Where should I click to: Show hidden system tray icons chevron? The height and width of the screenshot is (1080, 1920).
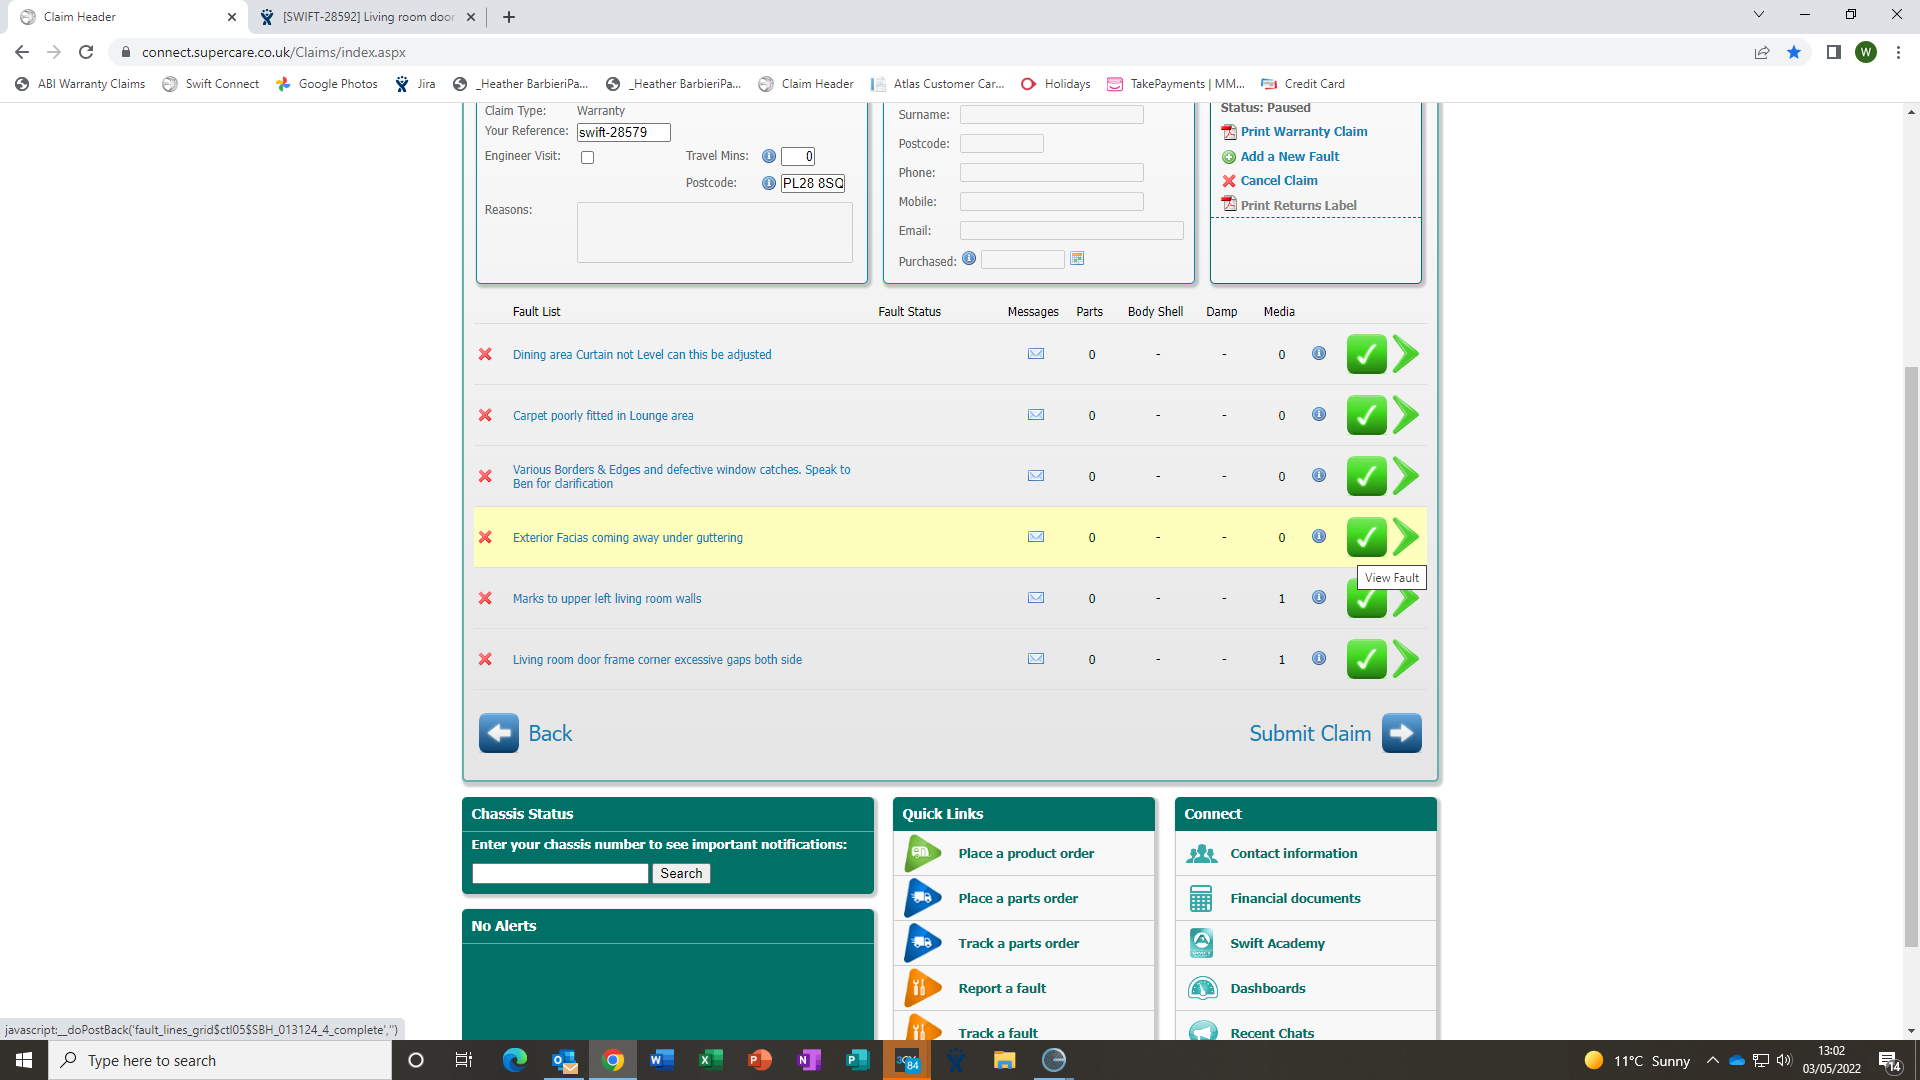[1712, 1060]
